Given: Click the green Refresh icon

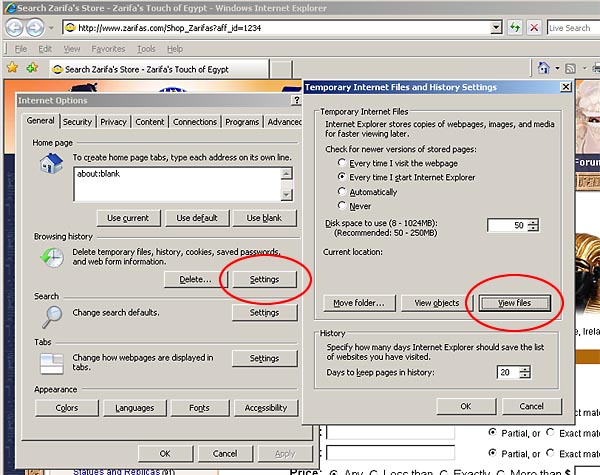Looking at the screenshot, I should (x=515, y=28).
